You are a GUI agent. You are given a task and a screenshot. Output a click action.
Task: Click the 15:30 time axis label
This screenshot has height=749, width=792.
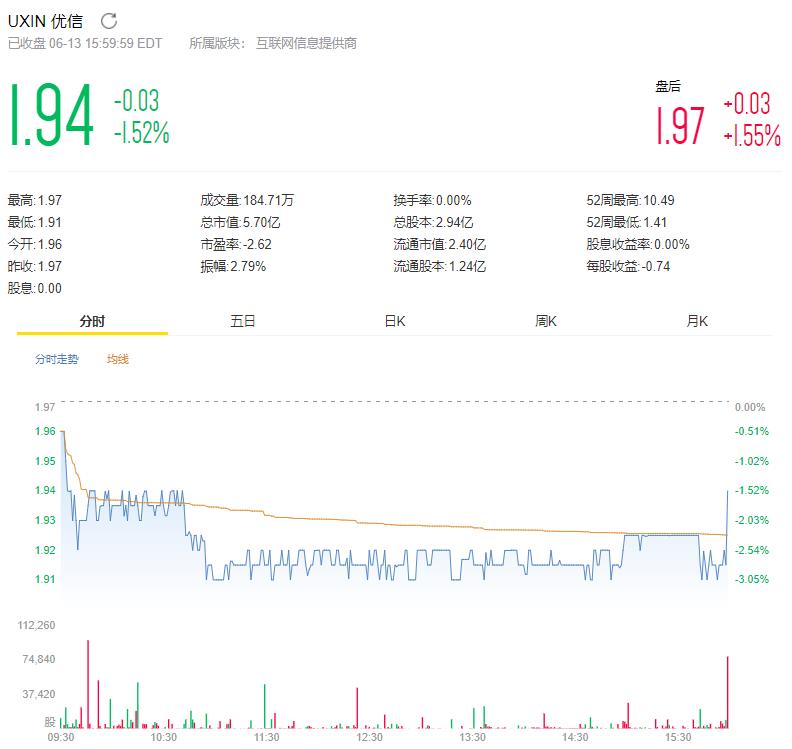[678, 737]
